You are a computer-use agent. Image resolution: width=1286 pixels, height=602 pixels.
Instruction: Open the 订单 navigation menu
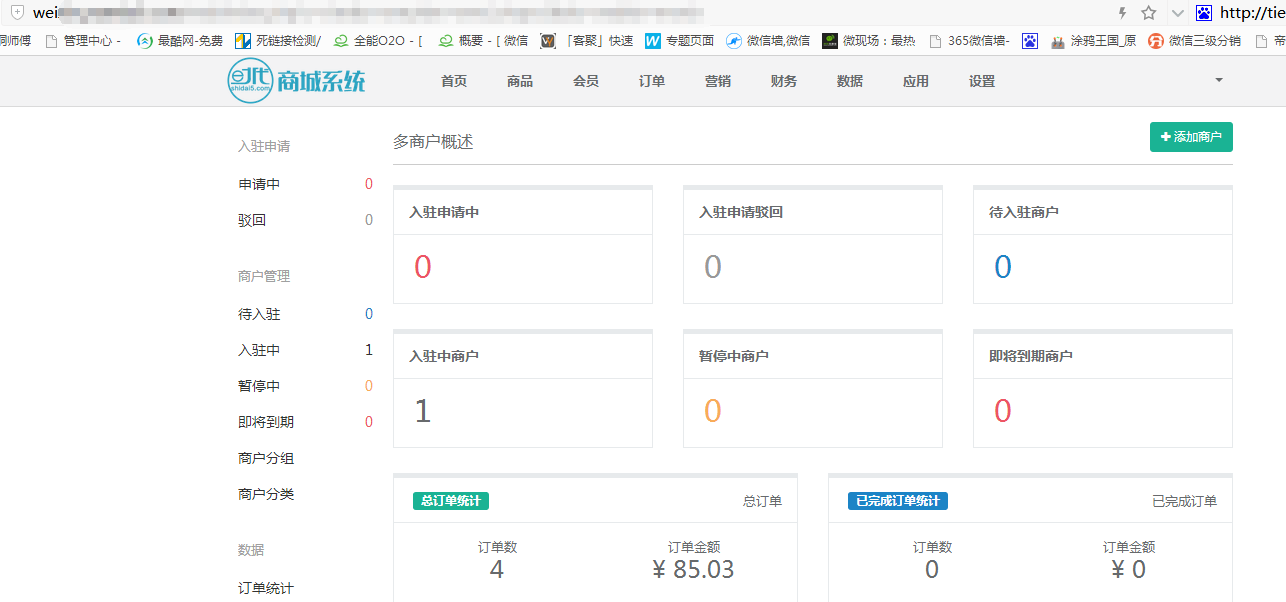point(652,81)
